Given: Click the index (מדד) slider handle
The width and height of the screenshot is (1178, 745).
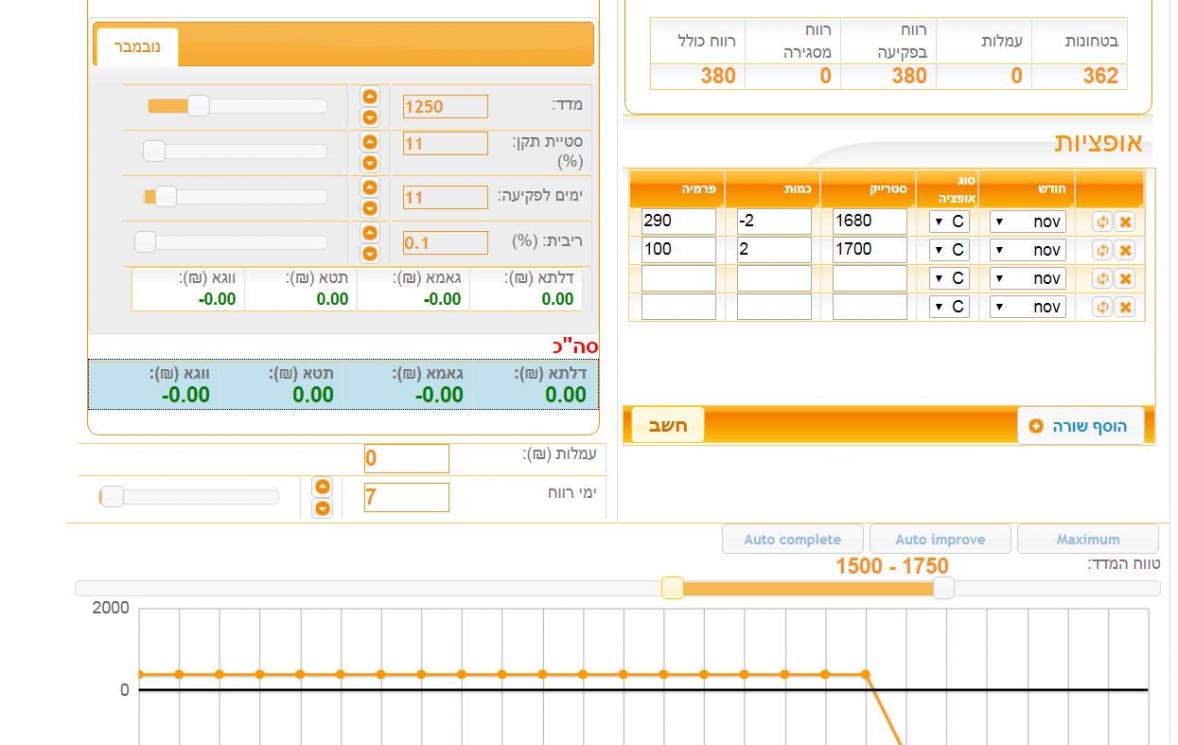Looking at the screenshot, I should point(198,106).
